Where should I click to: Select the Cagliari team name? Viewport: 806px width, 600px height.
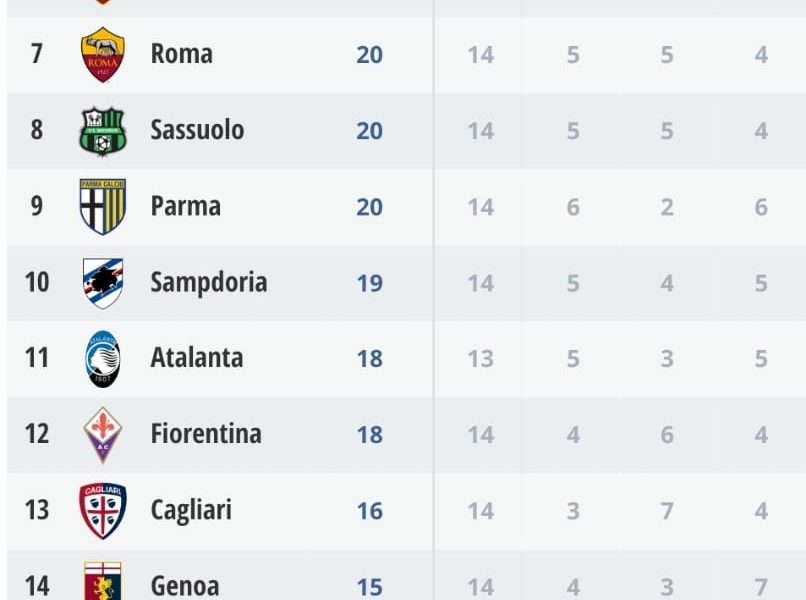(191, 510)
